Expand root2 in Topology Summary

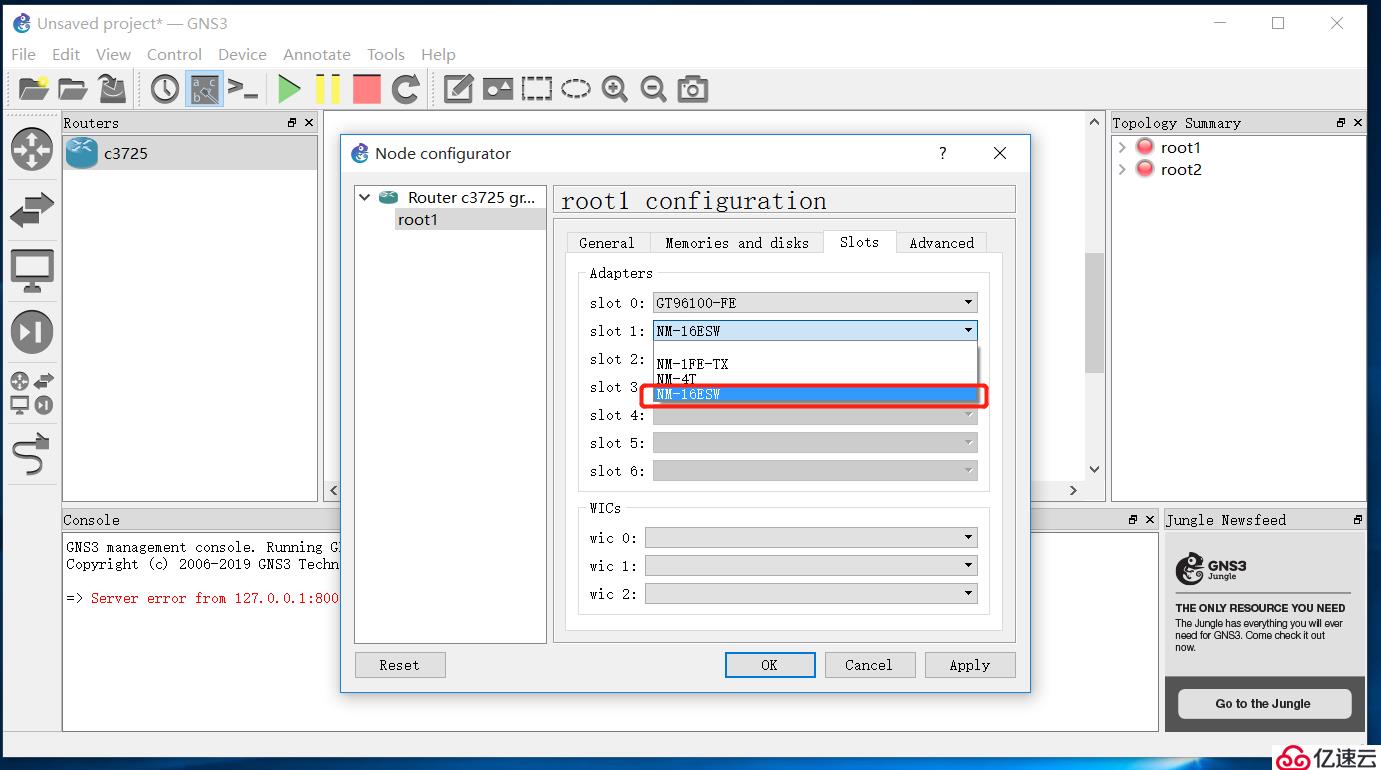[1122, 170]
